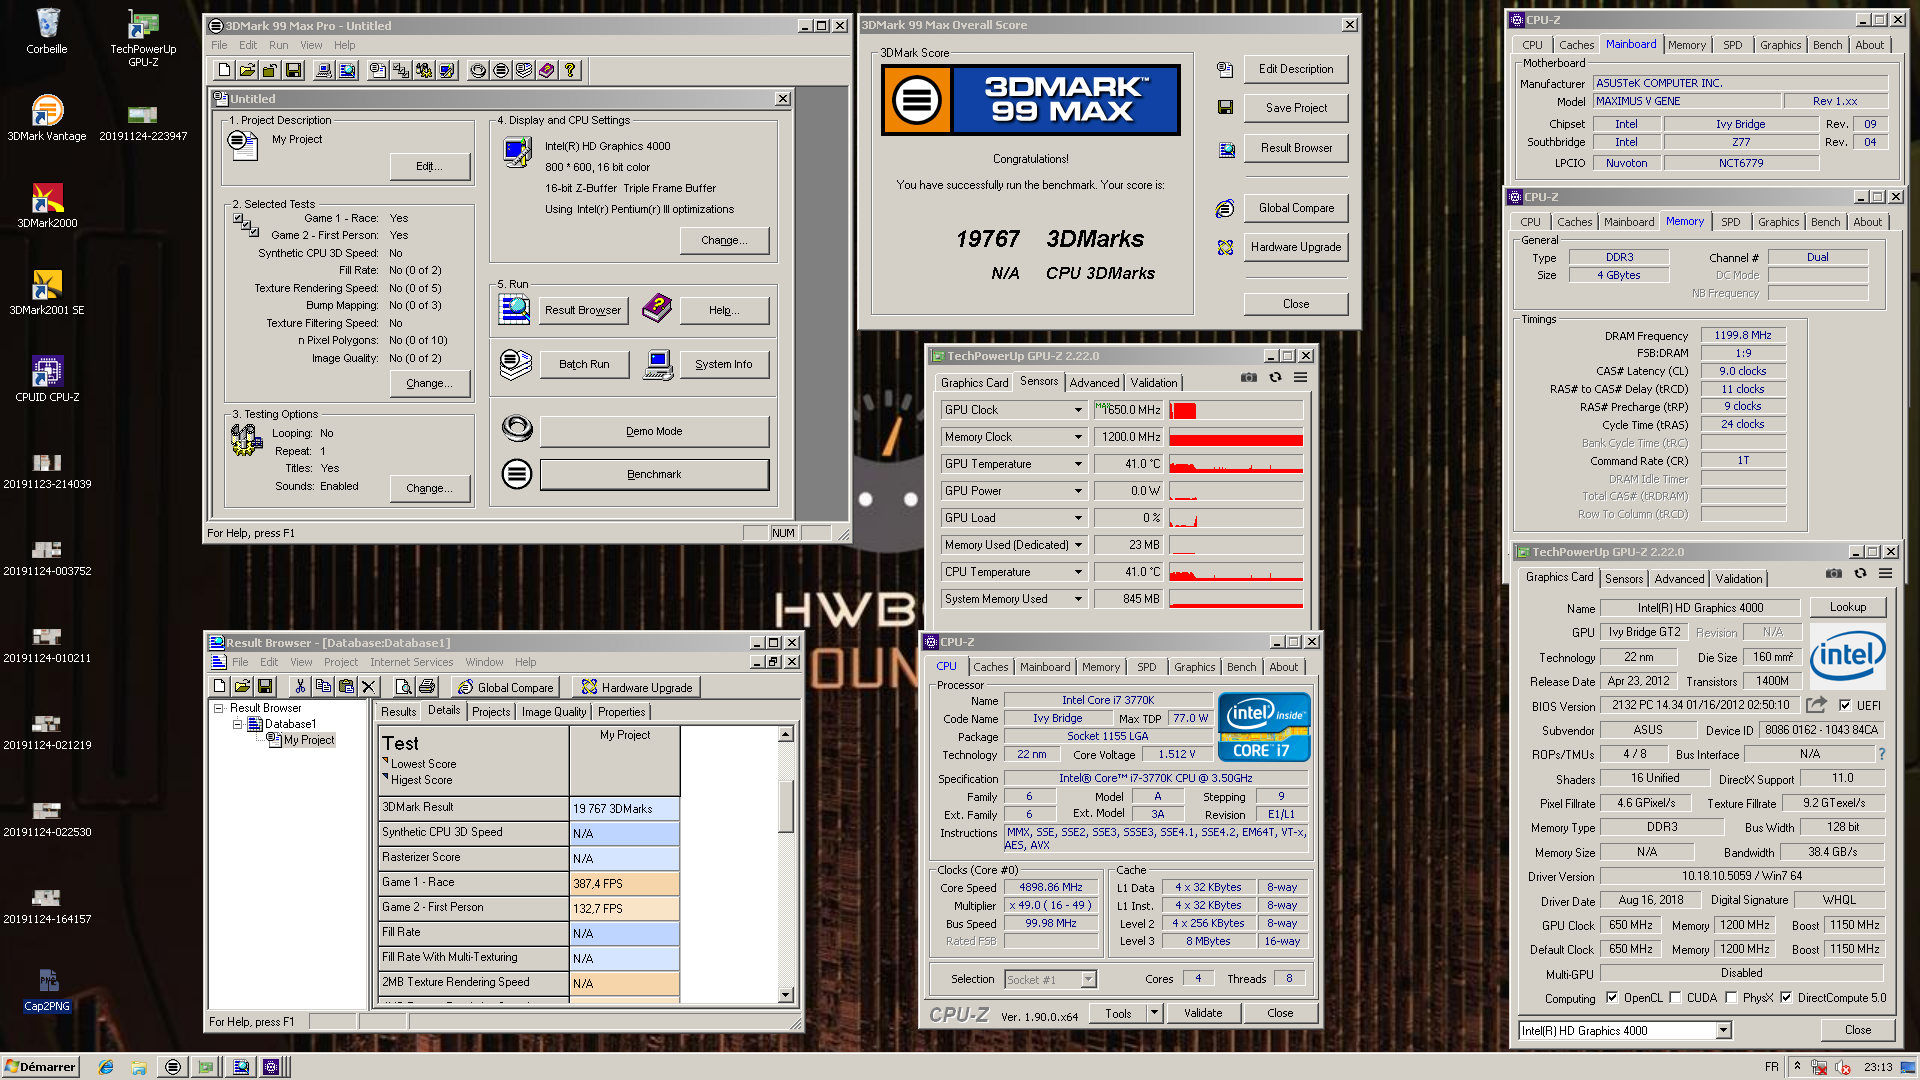This screenshot has height=1080, width=1920.
Task: Open Image Quality tab in Result Browser
Action: pyautogui.click(x=554, y=712)
